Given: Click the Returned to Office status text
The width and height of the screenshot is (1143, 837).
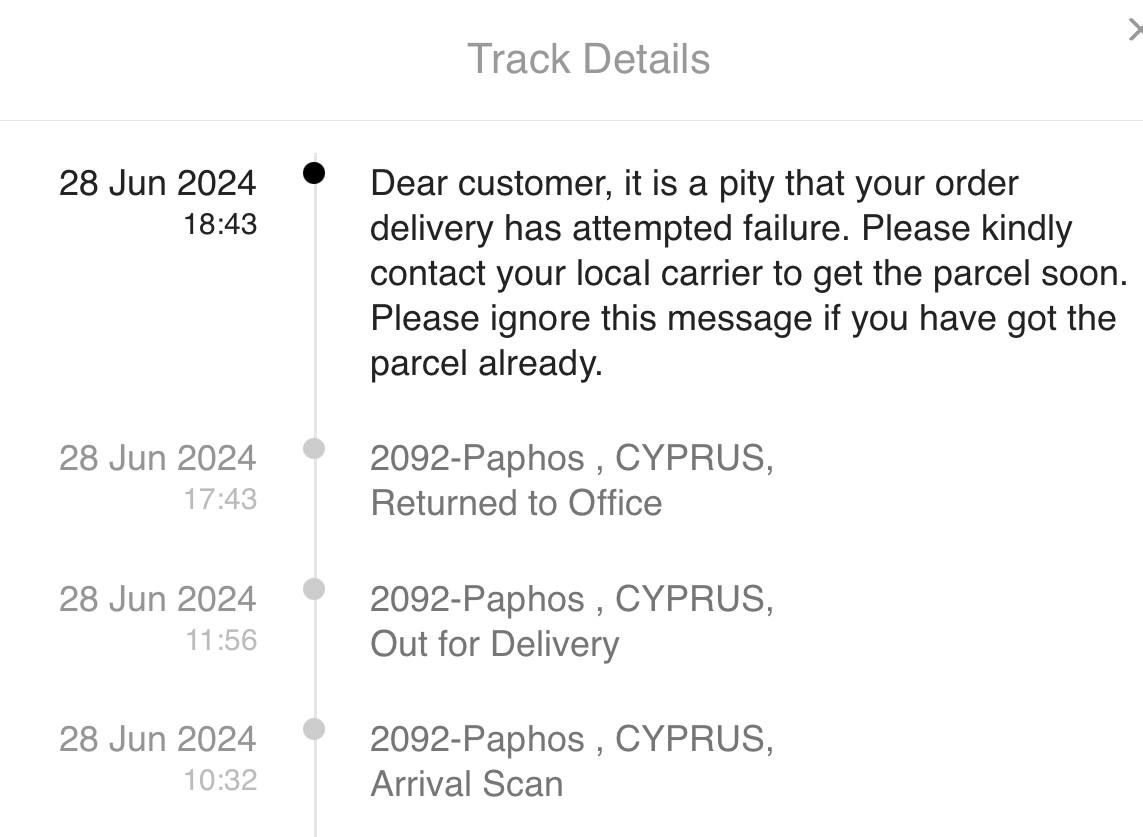Looking at the screenshot, I should coord(516,503).
